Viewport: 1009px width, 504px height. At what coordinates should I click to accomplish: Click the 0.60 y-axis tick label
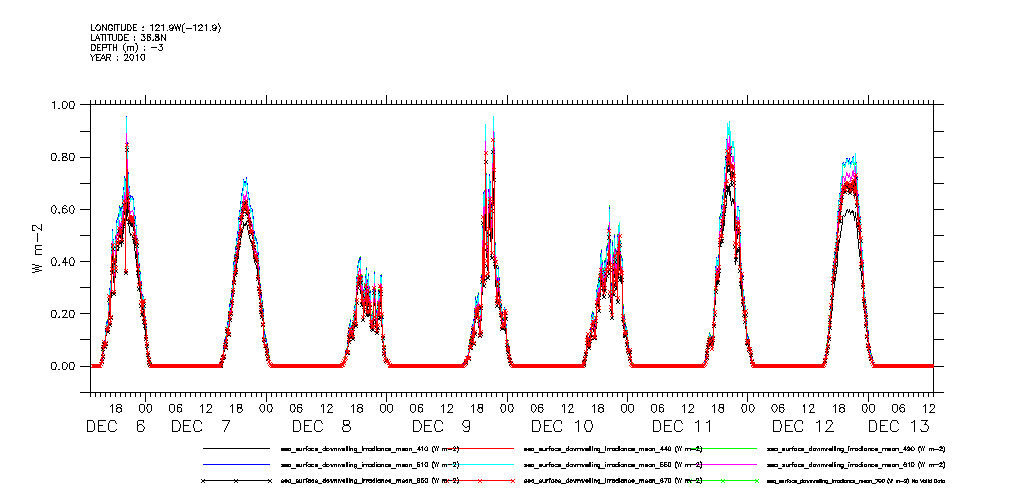(x=64, y=209)
